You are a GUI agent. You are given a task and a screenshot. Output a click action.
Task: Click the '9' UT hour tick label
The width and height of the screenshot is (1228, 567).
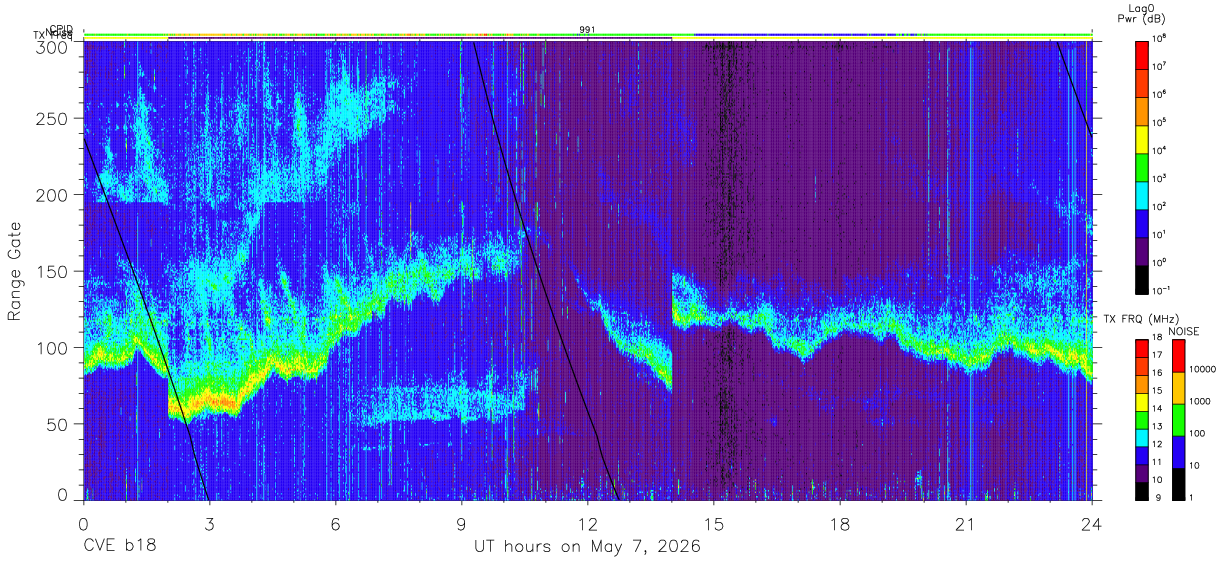(461, 522)
